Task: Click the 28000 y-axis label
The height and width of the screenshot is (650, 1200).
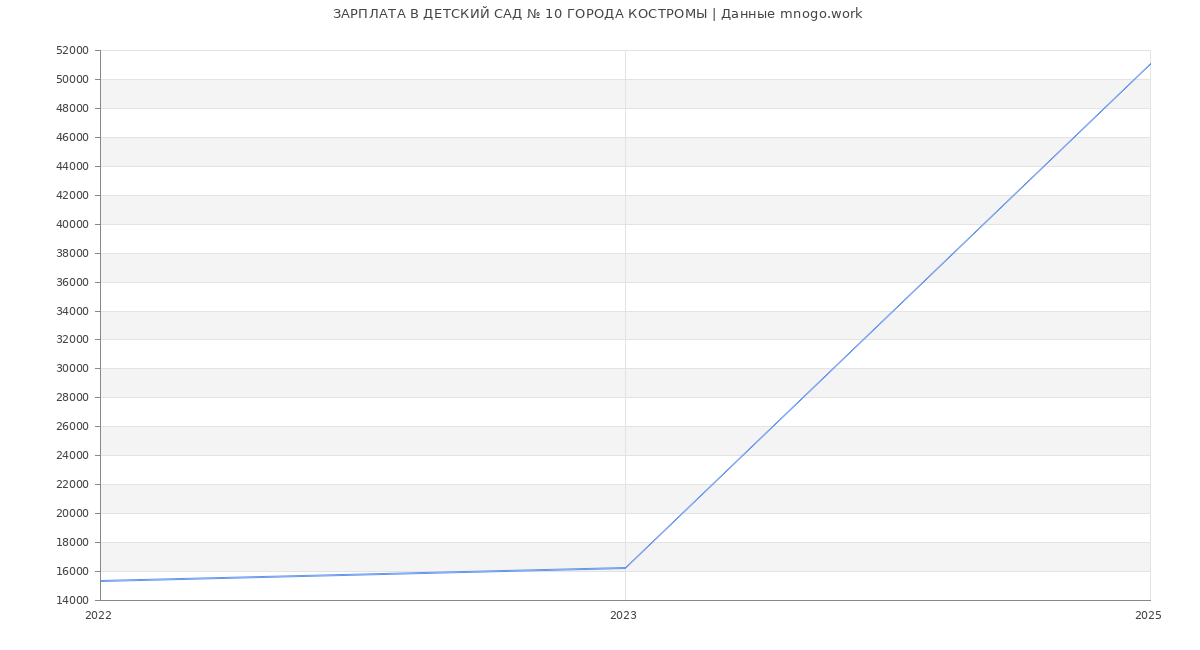Action: pos(72,398)
